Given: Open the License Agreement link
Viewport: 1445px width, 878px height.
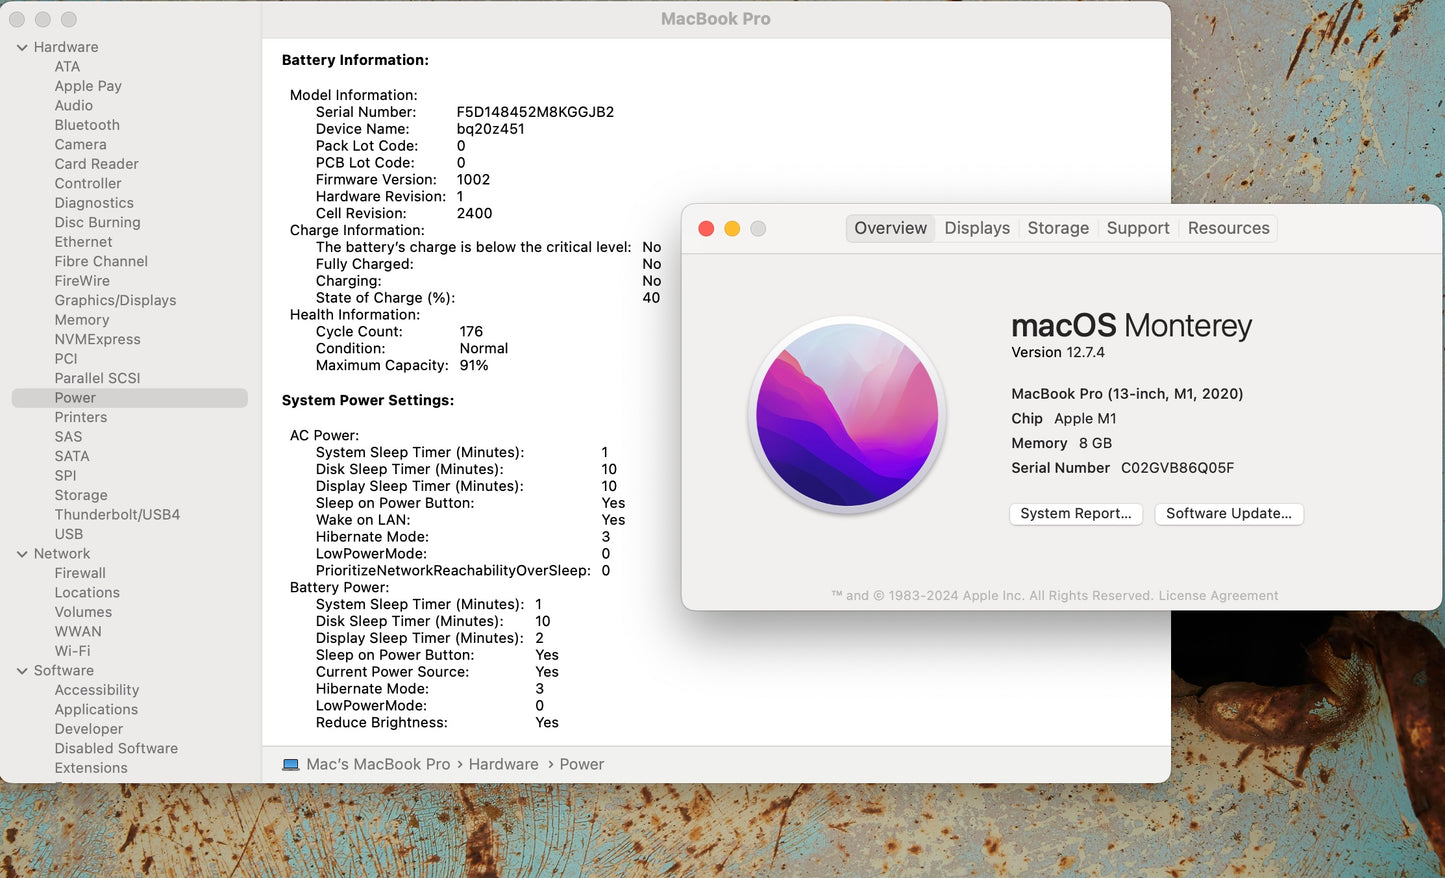Looking at the screenshot, I should coord(1218,596).
